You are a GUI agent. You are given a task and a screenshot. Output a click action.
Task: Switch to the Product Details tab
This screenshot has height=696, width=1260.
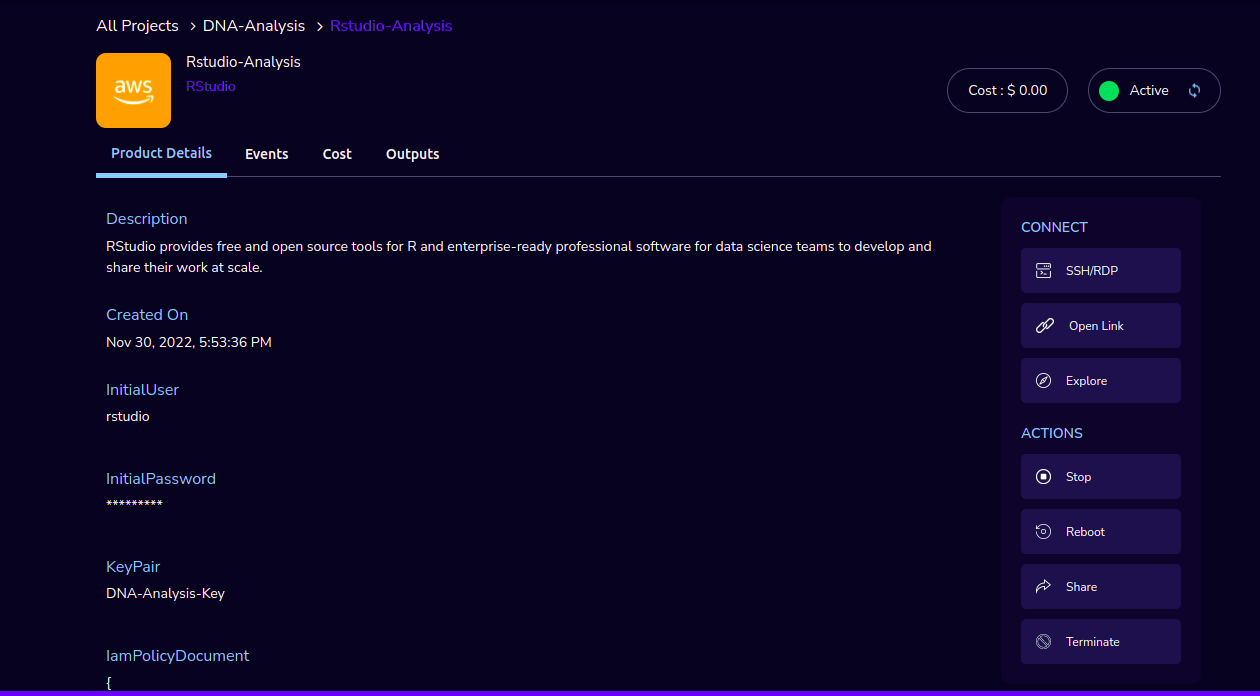point(161,154)
